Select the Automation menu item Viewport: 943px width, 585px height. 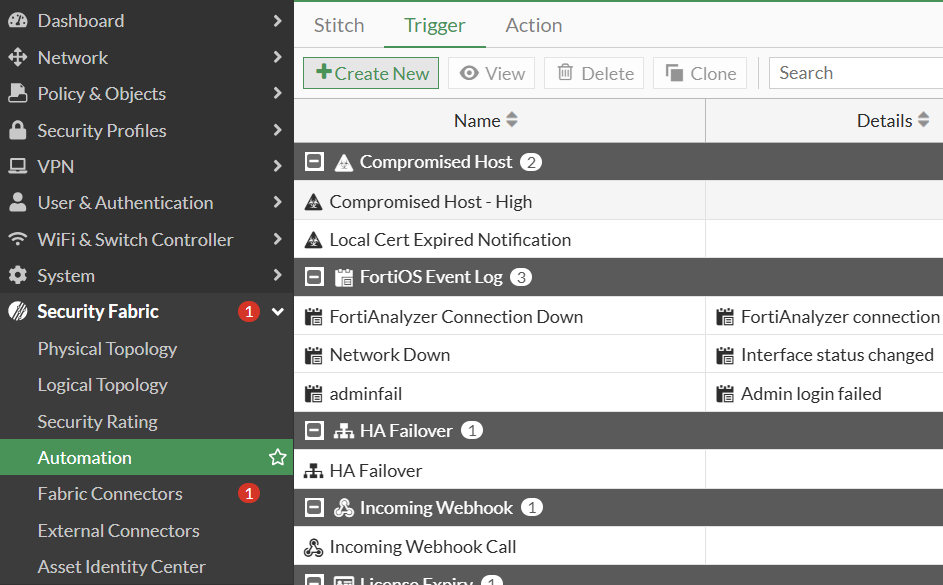pos(147,458)
